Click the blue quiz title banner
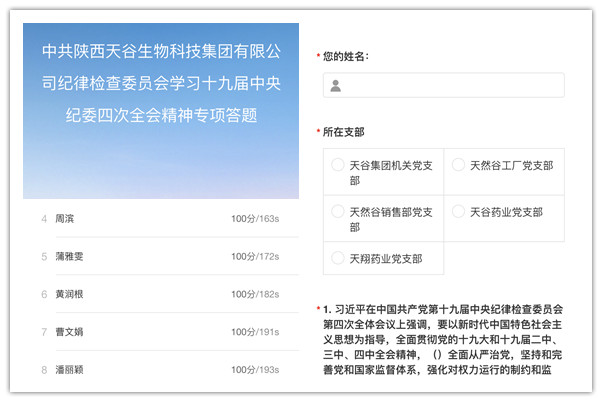602x402 pixels. (x=160, y=85)
